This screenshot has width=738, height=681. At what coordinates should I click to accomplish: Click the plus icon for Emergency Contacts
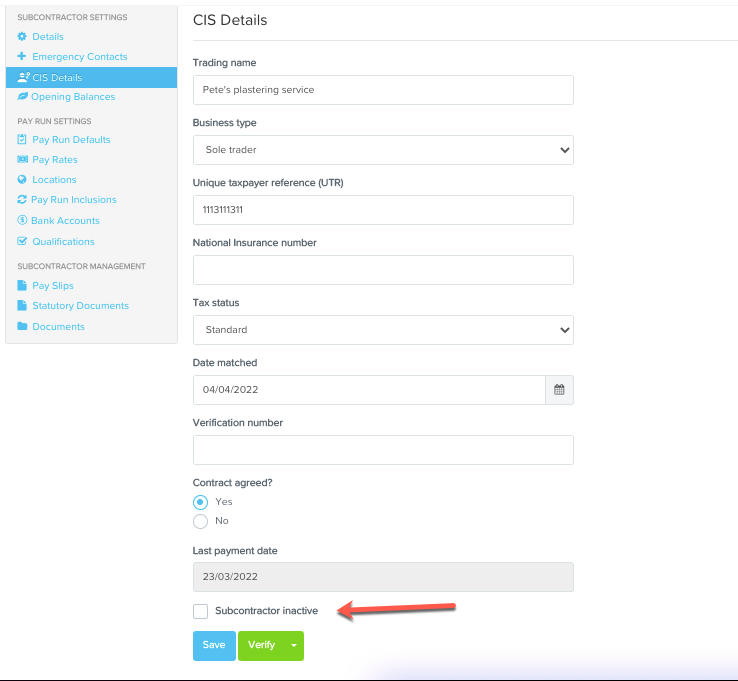22,57
